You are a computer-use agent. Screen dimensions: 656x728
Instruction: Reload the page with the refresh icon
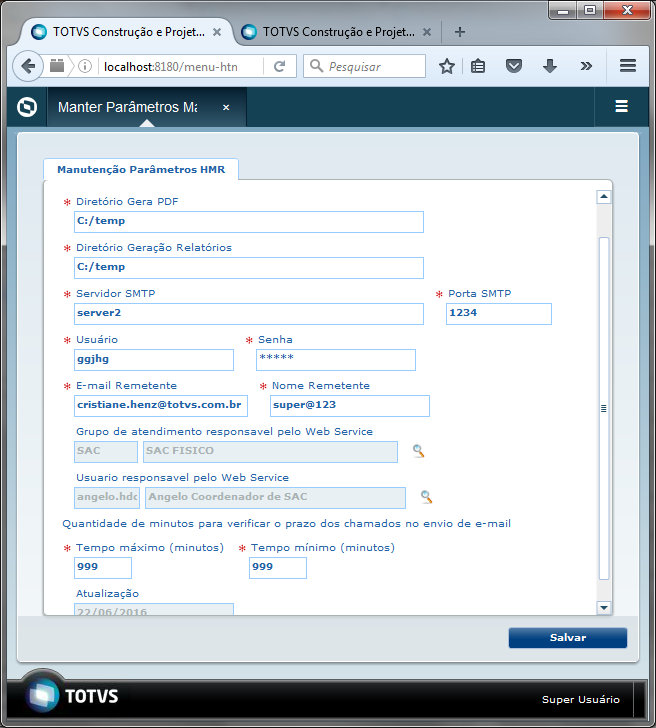(x=279, y=66)
